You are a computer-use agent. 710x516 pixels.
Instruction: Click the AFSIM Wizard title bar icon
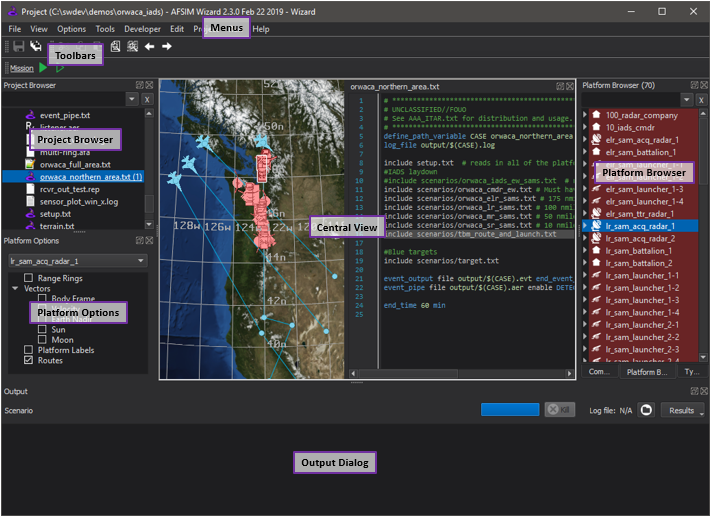click(13, 11)
